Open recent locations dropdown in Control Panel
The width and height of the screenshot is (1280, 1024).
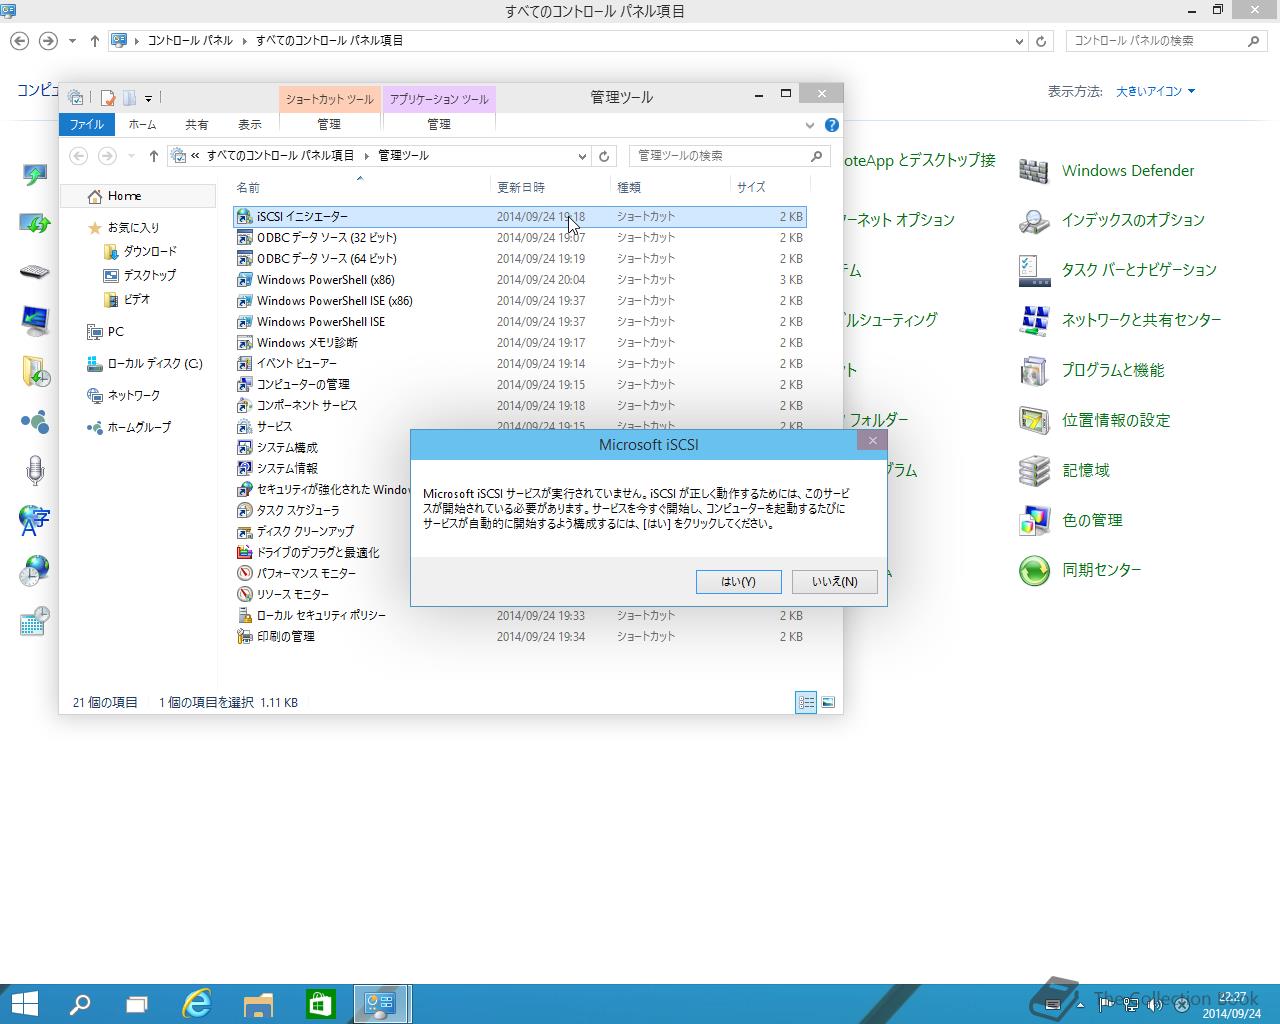(x=72, y=41)
